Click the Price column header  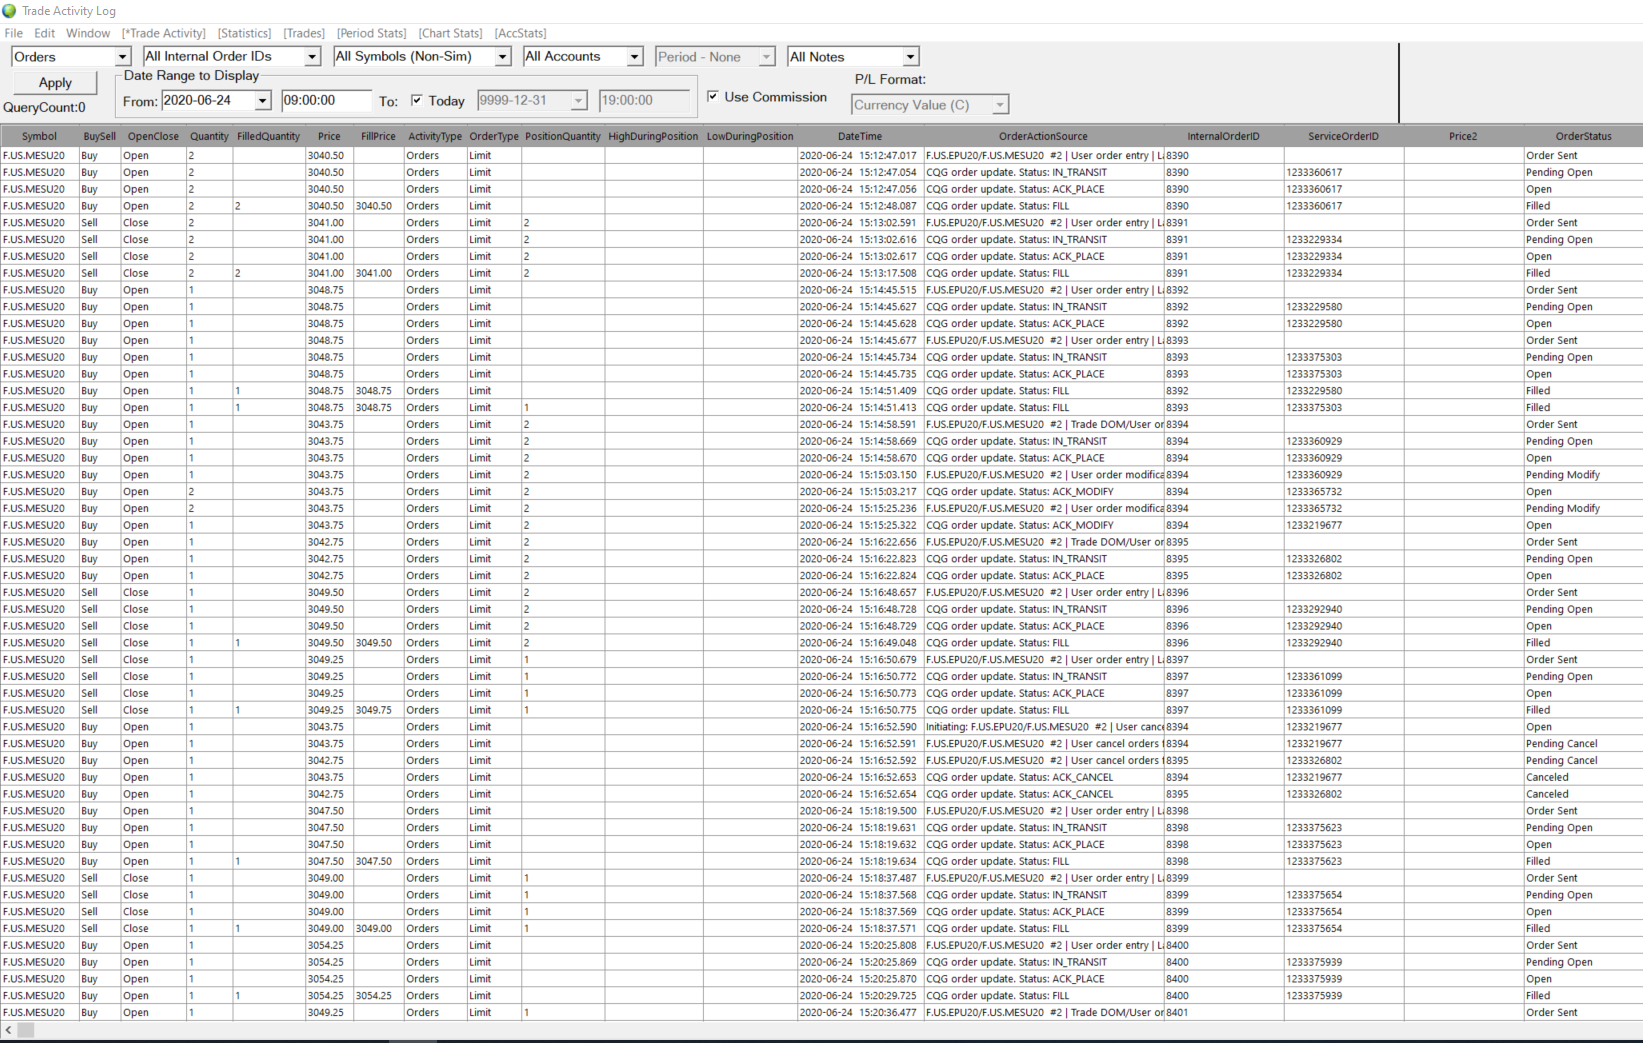click(329, 136)
